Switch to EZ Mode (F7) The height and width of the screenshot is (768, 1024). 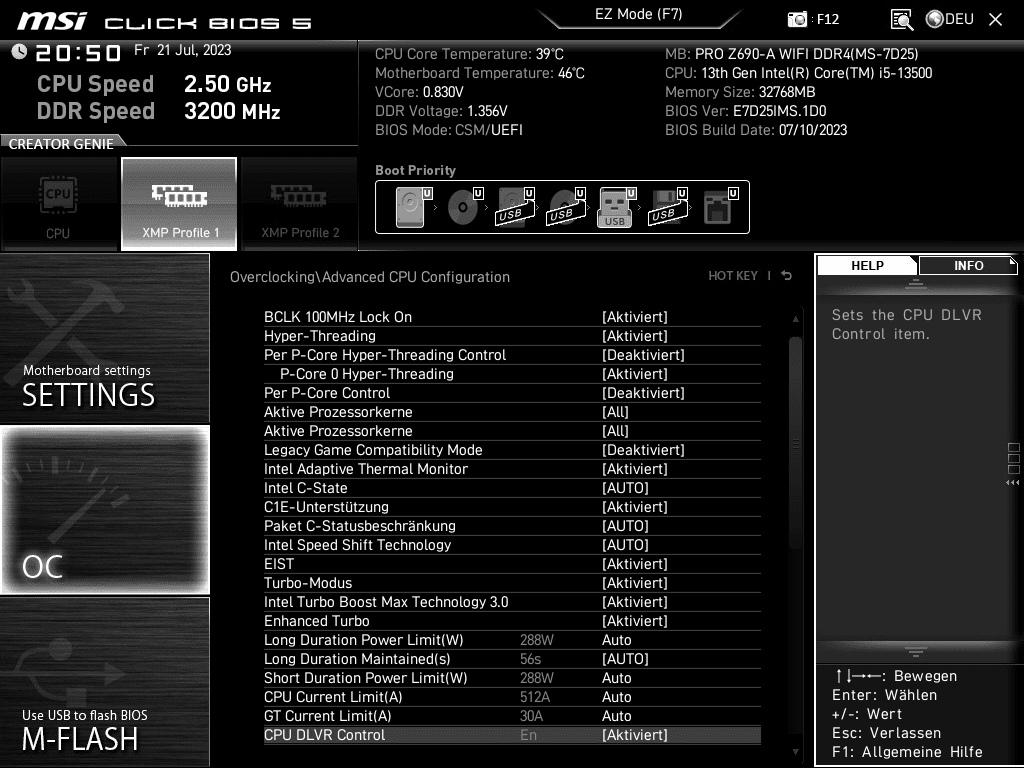(x=638, y=14)
